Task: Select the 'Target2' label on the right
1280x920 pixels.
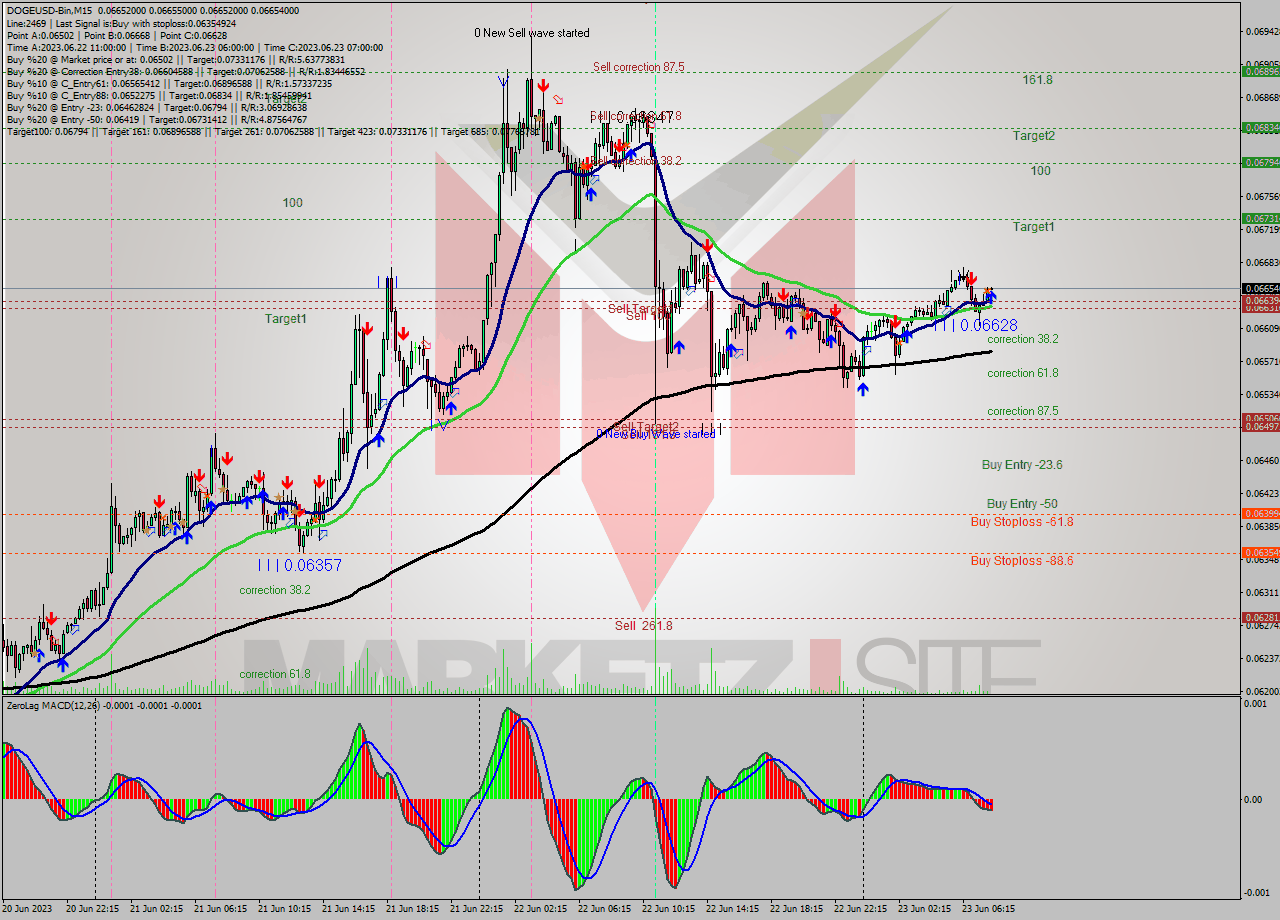Action: click(x=1033, y=135)
